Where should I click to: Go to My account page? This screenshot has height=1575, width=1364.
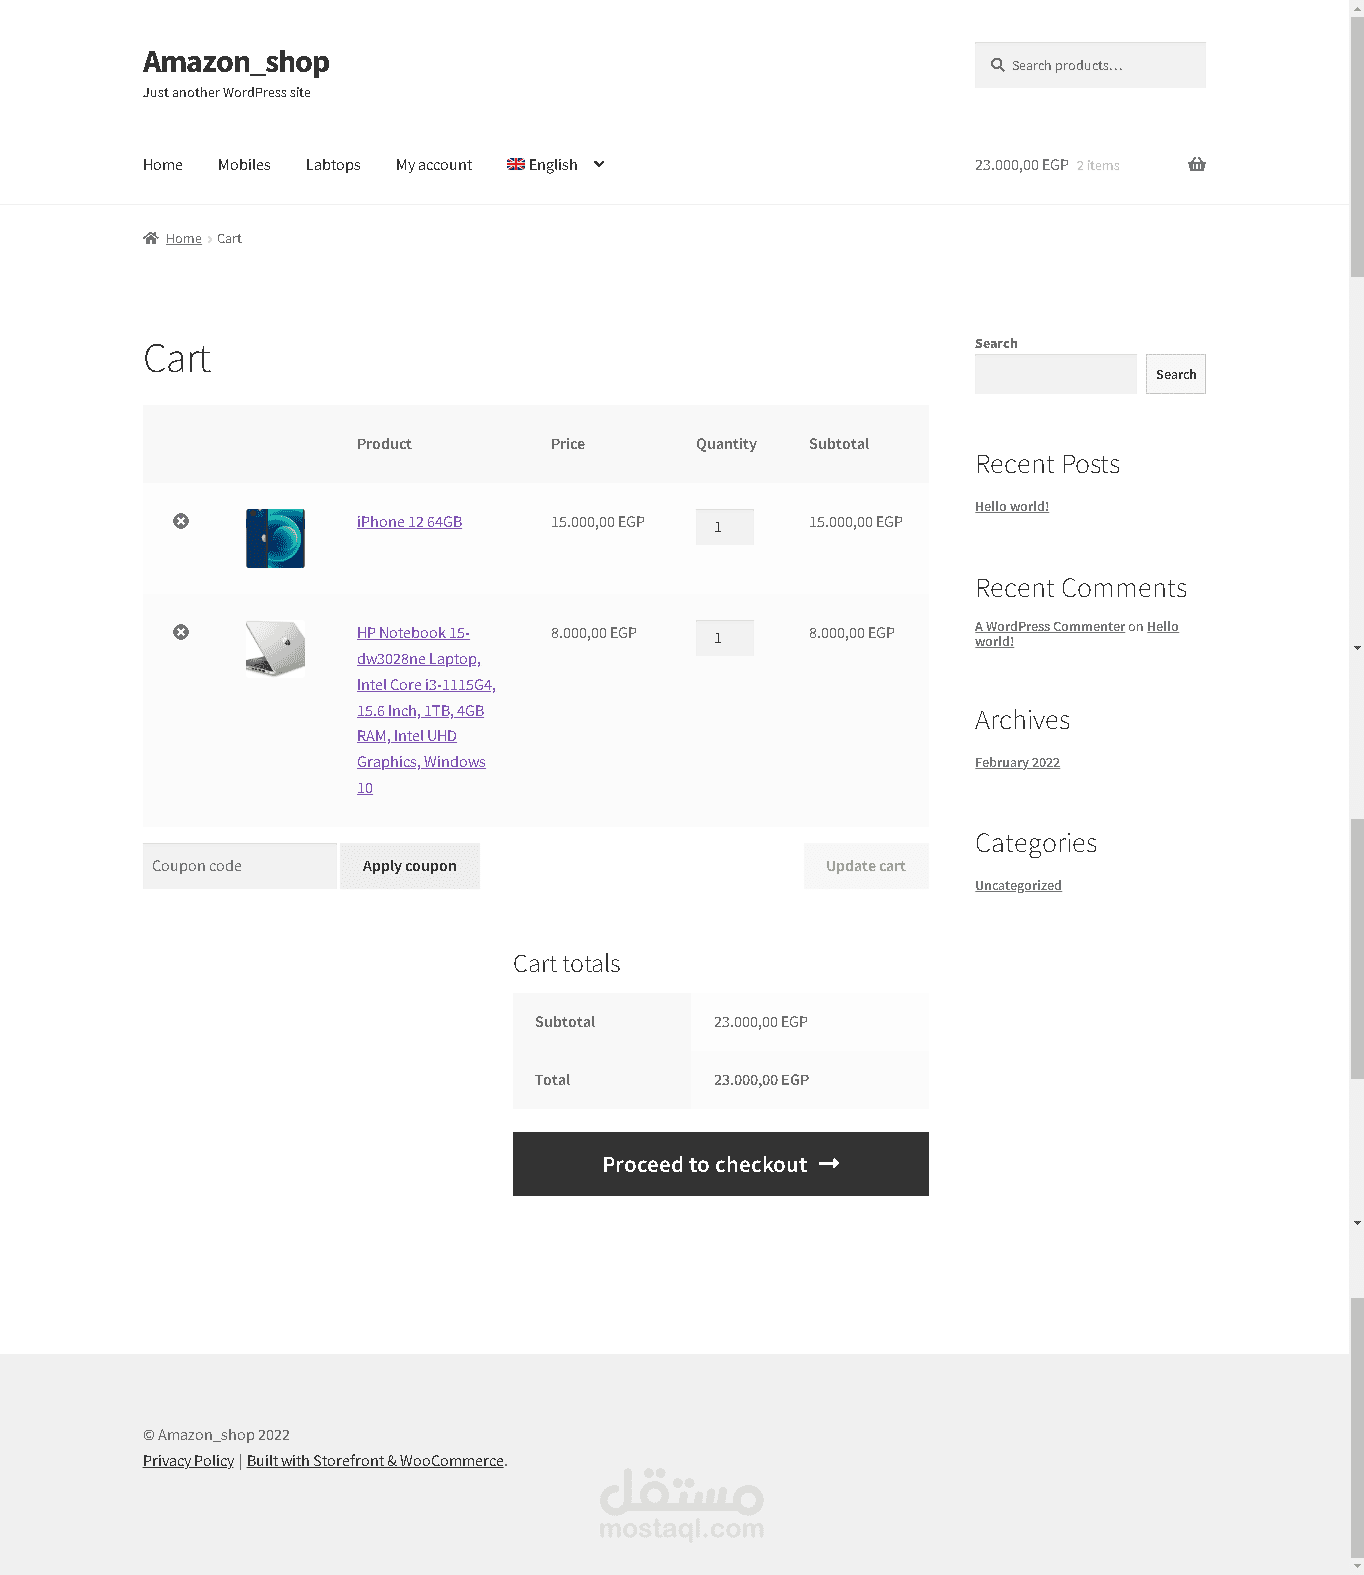click(434, 165)
